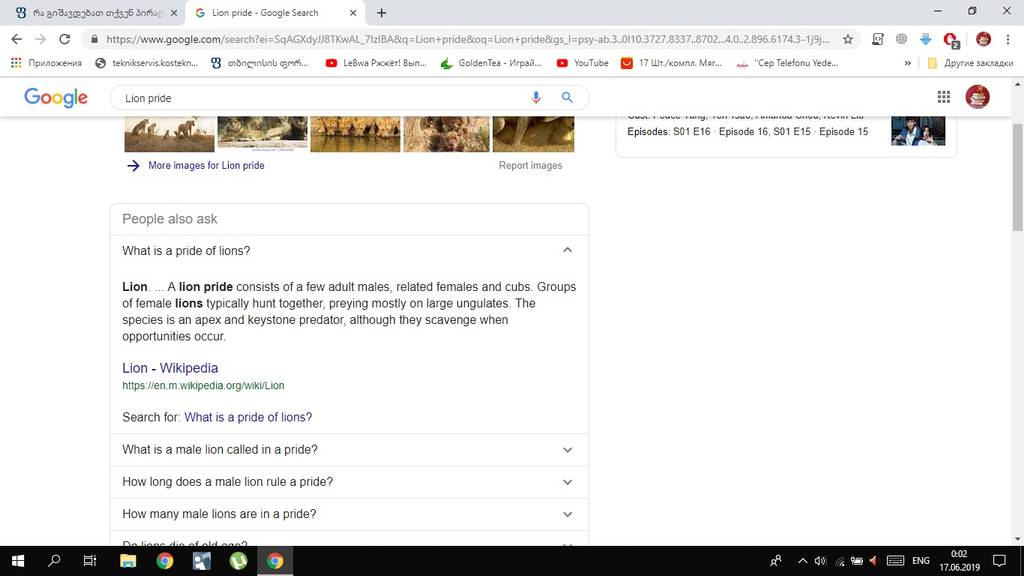Screen dimensions: 1024x576
Task: Click the page vertical scrollbar thumb
Action: tap(1017, 176)
